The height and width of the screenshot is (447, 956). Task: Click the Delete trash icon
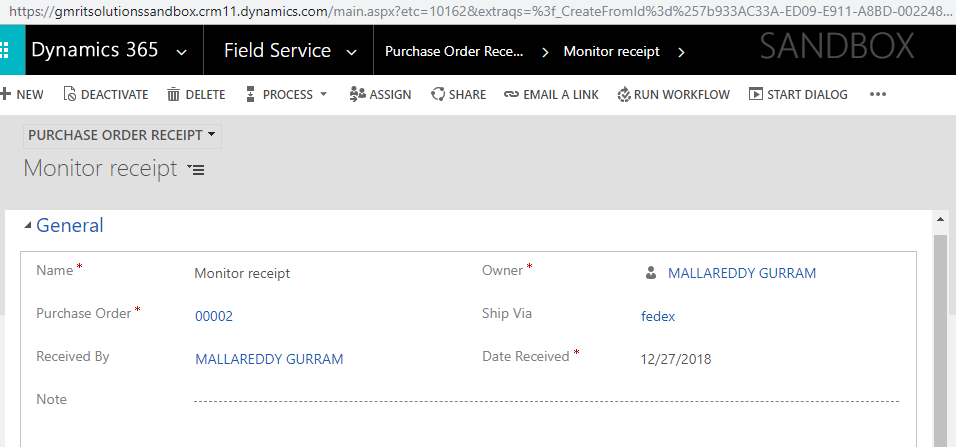(x=174, y=95)
